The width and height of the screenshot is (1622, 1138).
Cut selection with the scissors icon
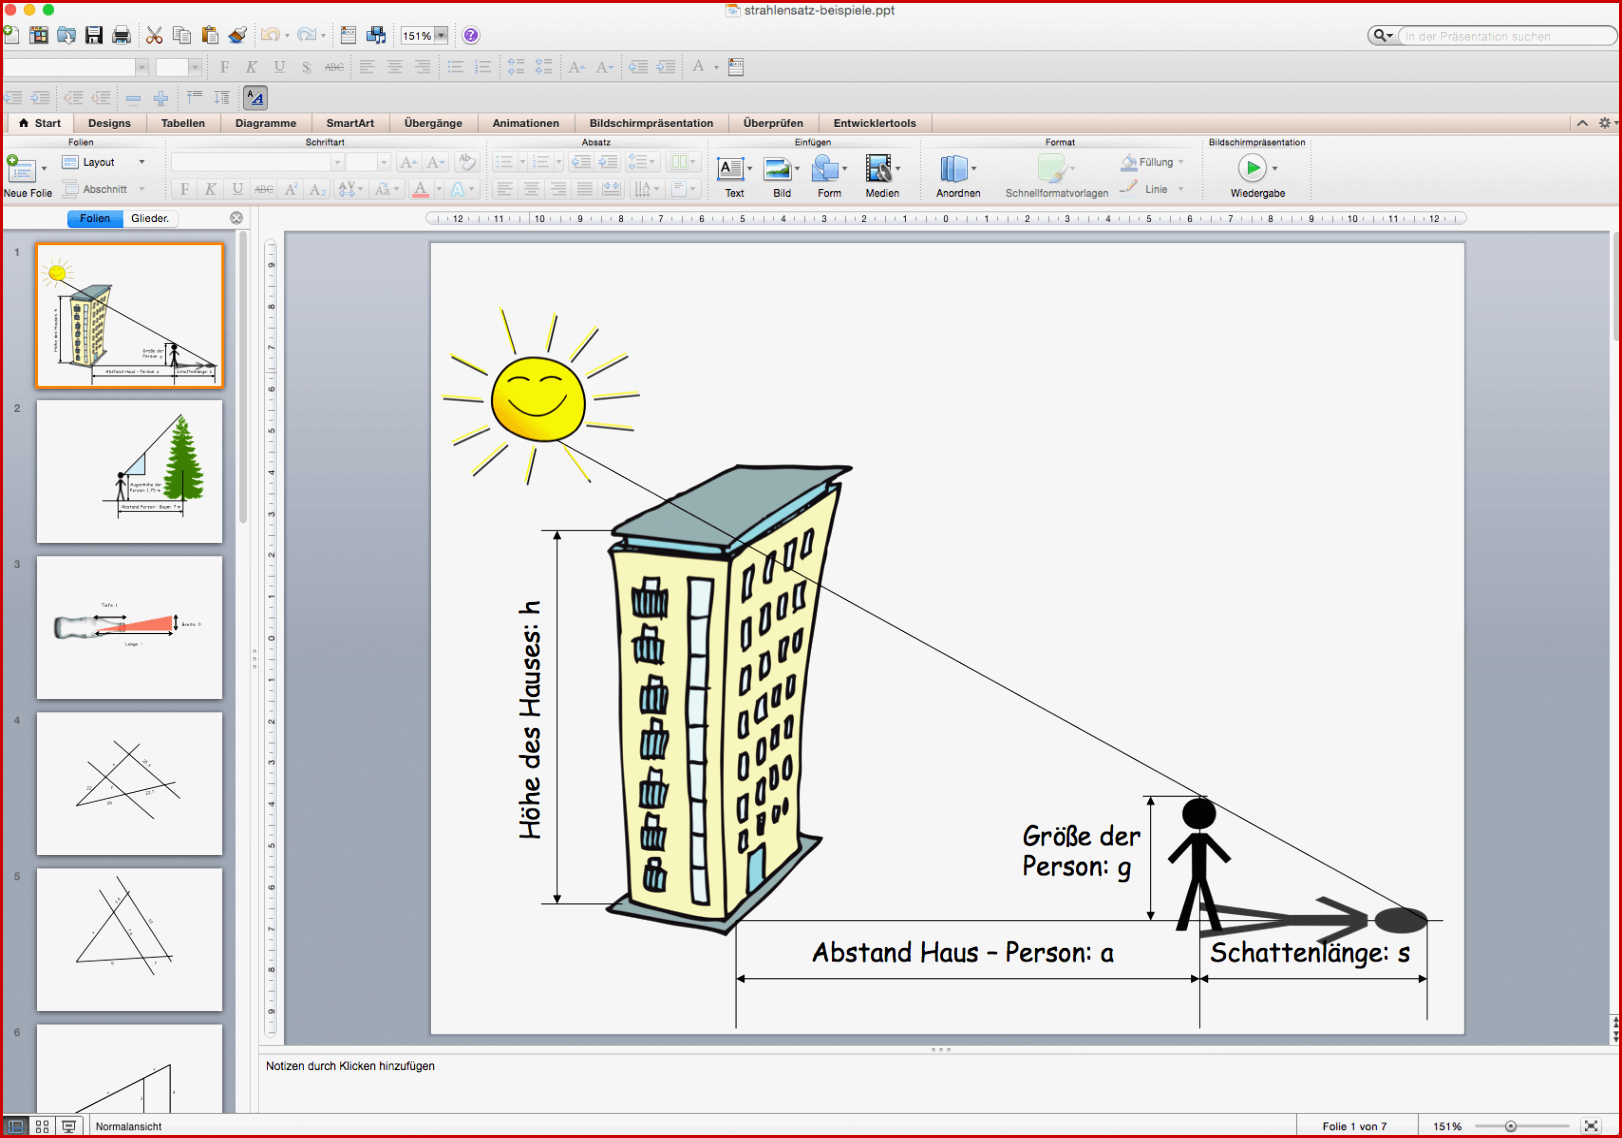(154, 35)
